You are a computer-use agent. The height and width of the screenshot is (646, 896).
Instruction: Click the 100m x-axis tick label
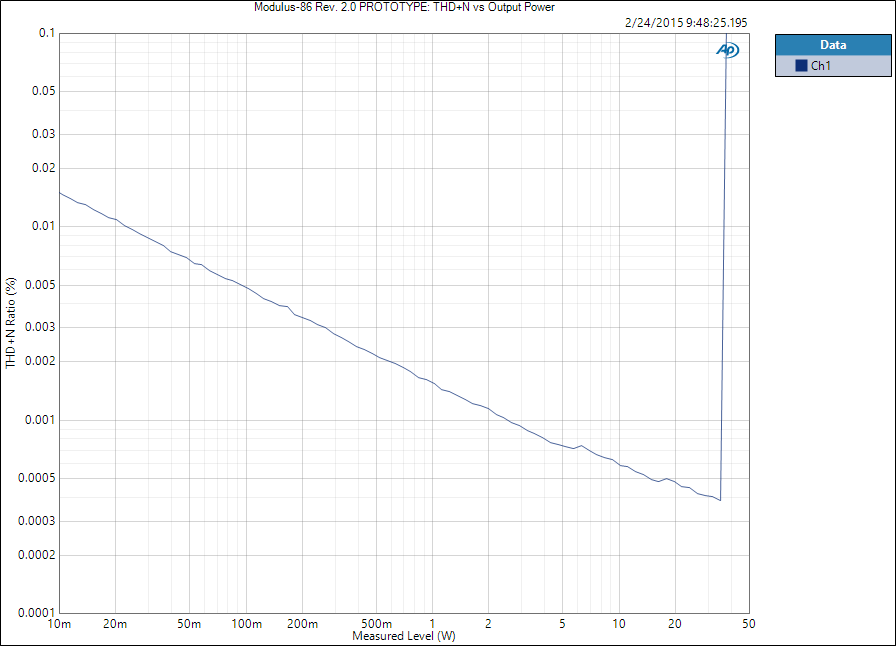click(246, 624)
